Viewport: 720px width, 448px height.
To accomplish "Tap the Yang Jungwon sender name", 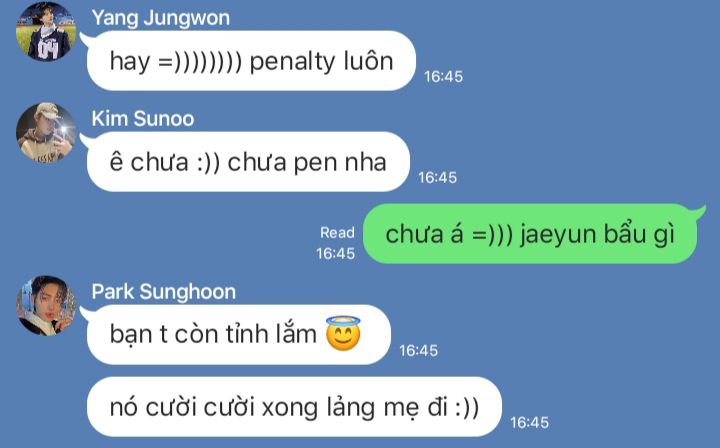I will [161, 18].
